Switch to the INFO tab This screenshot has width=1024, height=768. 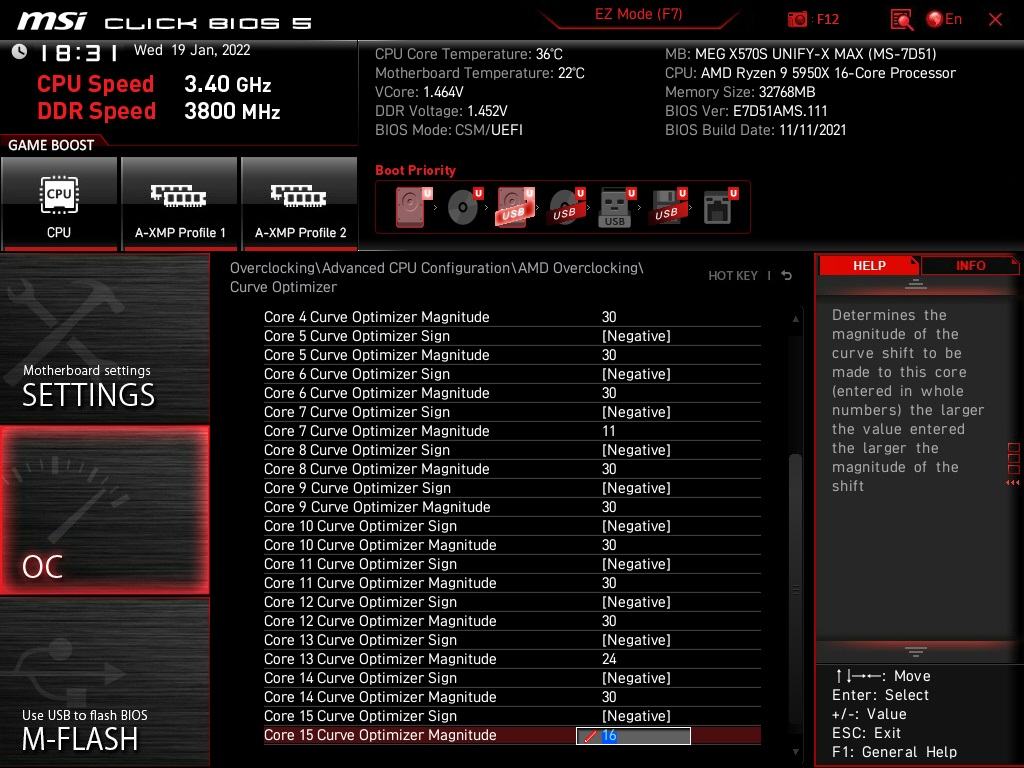pos(970,266)
